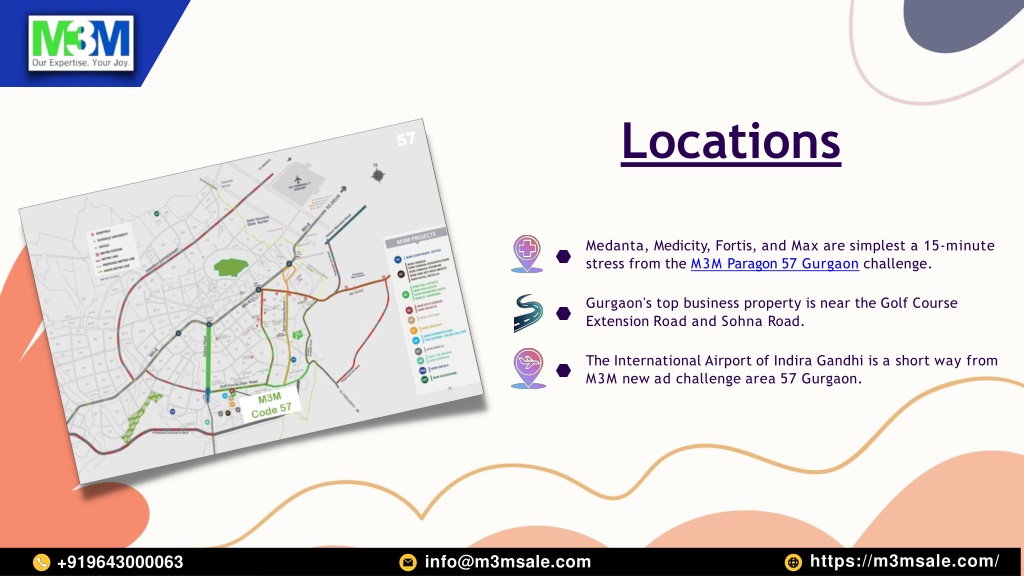Click the hospital location pin icon

527,254
